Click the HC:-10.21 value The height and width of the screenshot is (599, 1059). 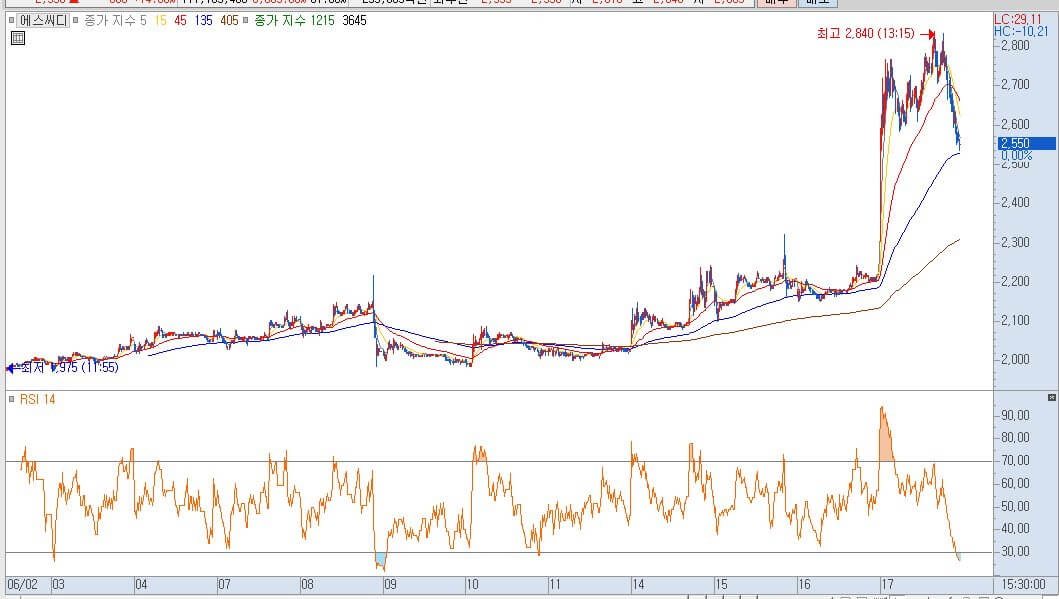click(1021, 31)
